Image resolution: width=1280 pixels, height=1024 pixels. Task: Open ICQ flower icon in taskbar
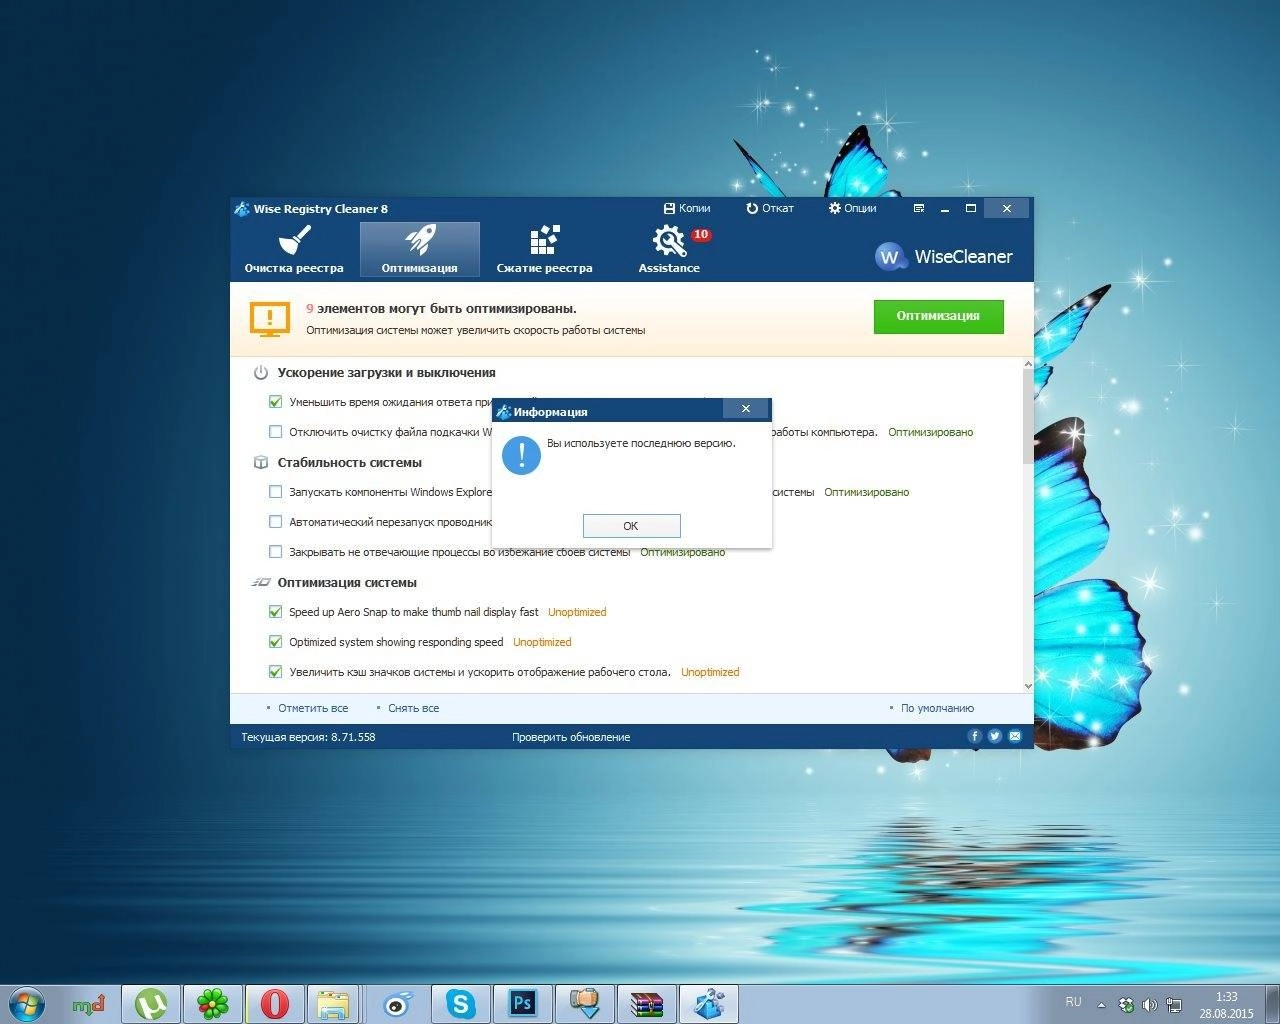pyautogui.click(x=213, y=1004)
